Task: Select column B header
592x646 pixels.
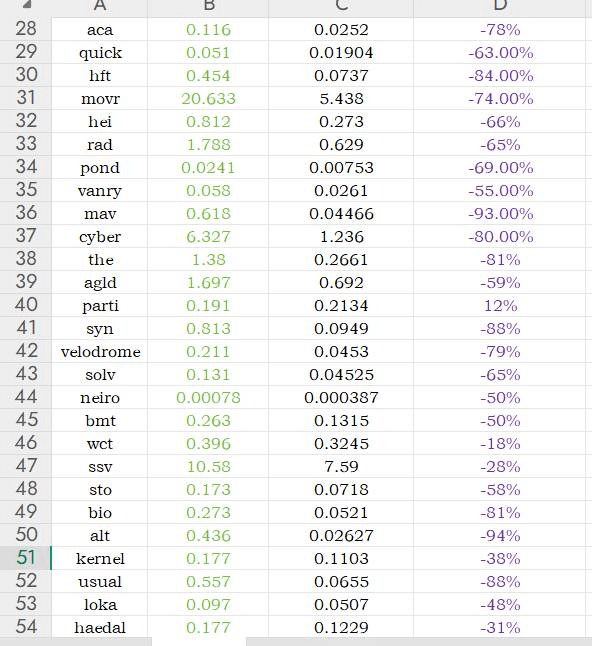Action: pyautogui.click(x=208, y=6)
